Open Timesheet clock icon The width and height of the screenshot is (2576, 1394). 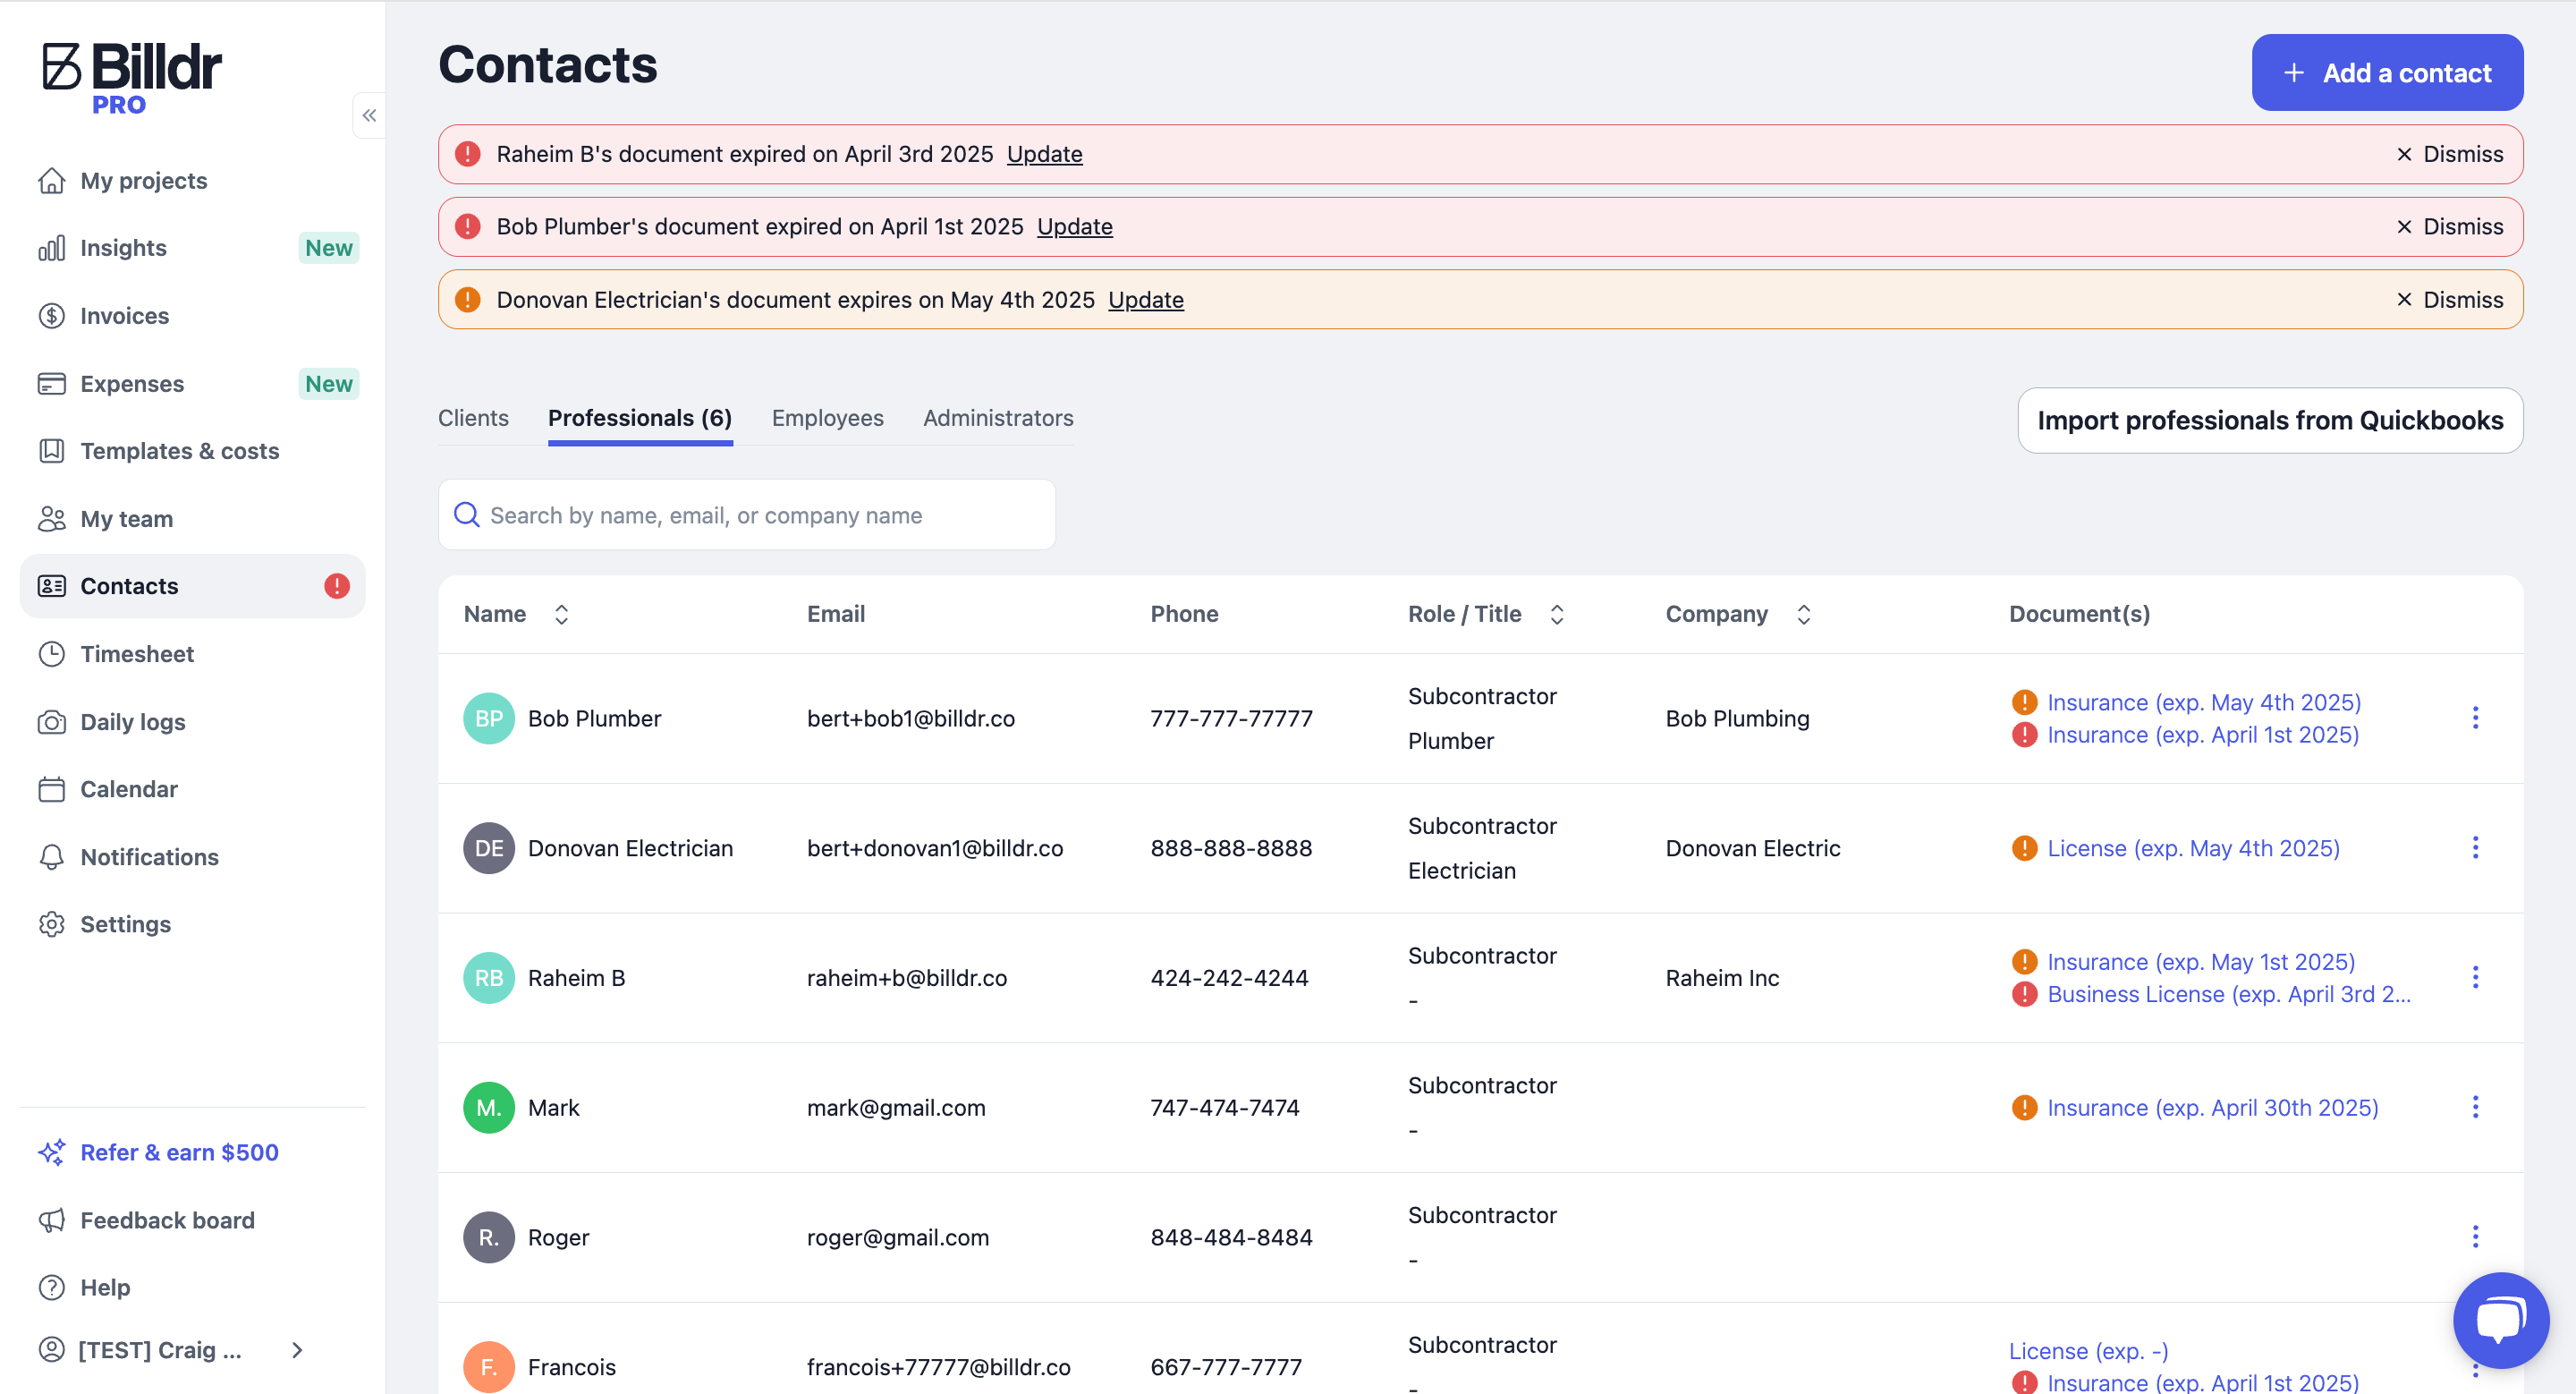pyautogui.click(x=52, y=654)
